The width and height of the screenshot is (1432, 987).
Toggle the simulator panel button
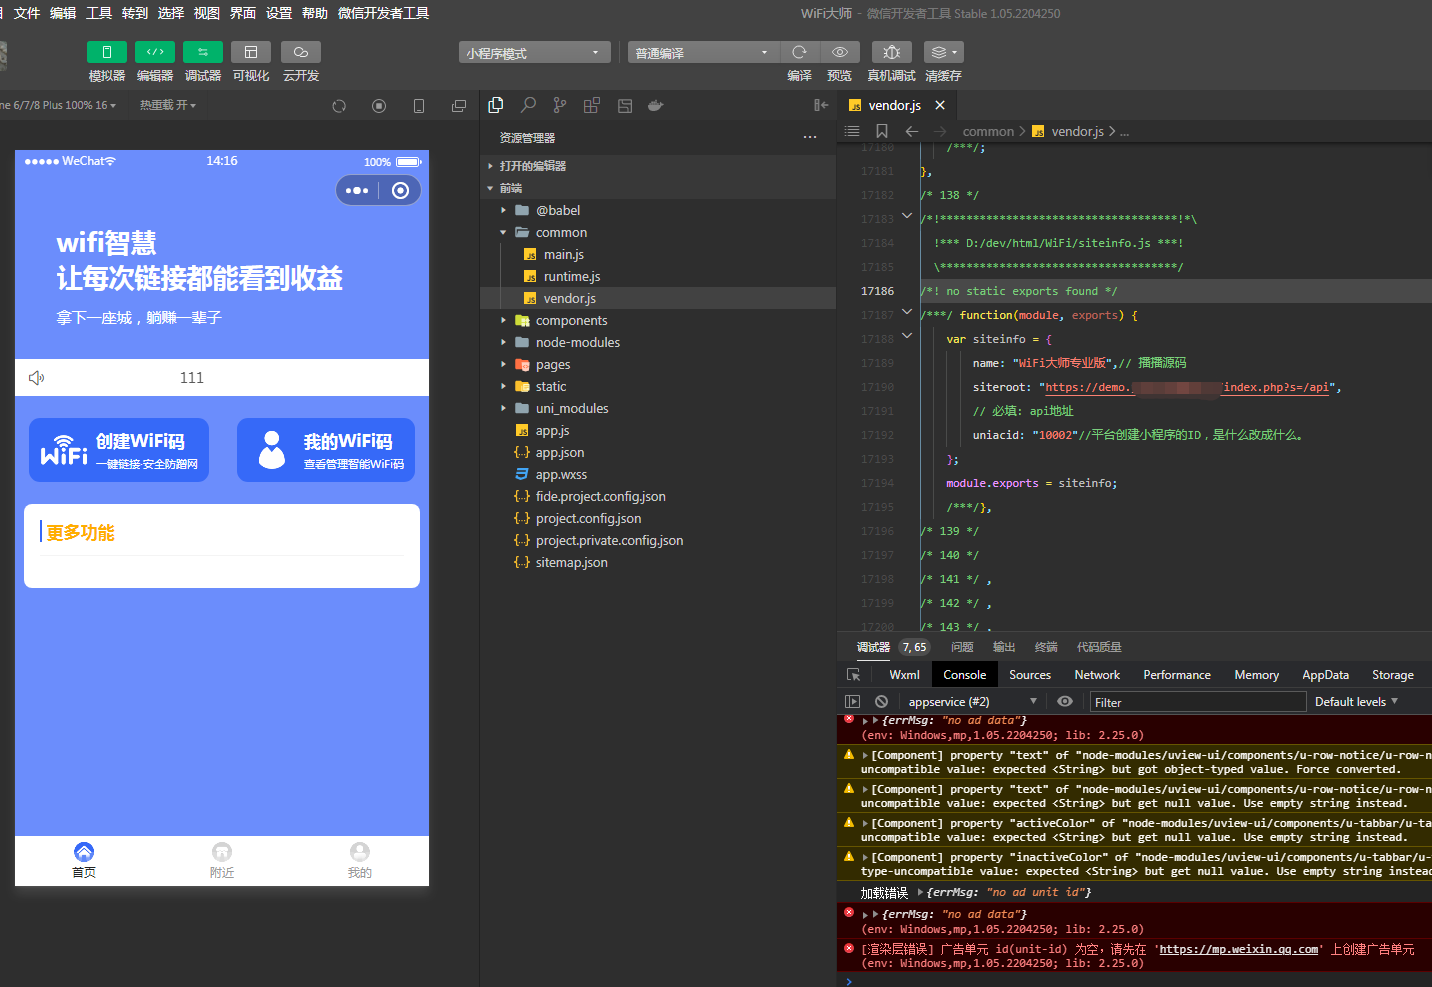pos(107,52)
